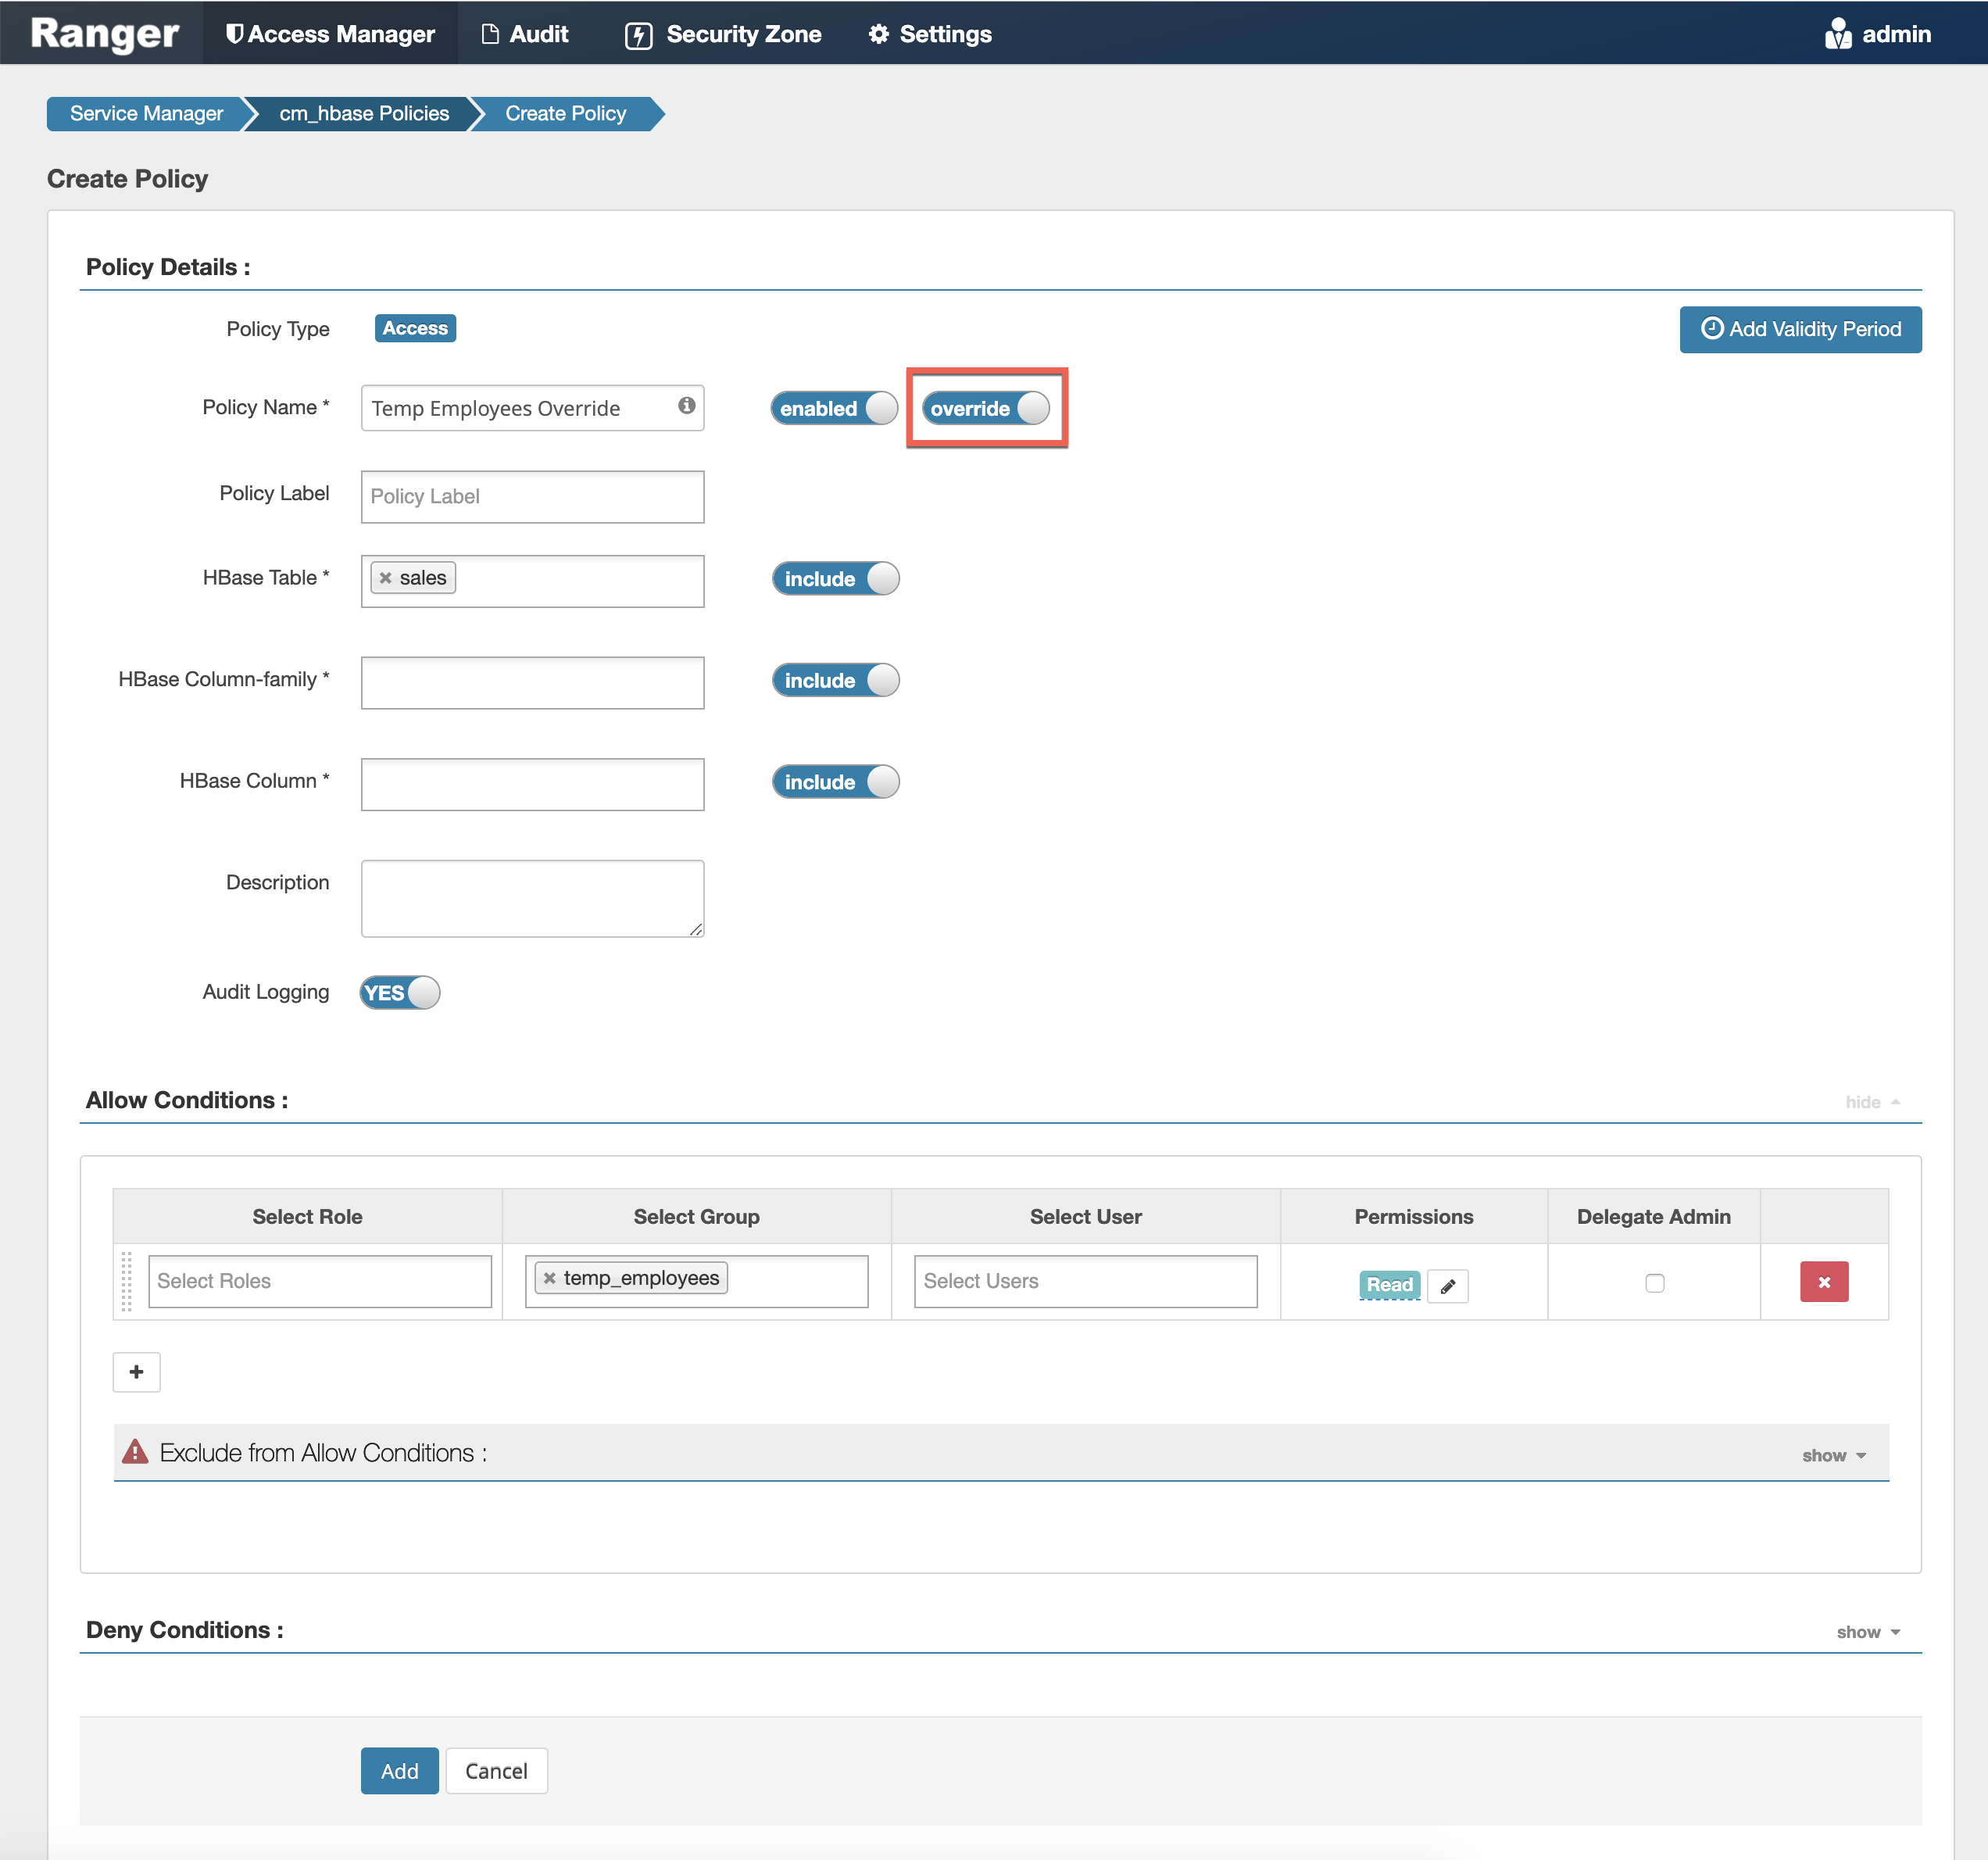Toggle the enabled policy switch
This screenshot has height=1860, width=1988.
pyautogui.click(x=834, y=408)
